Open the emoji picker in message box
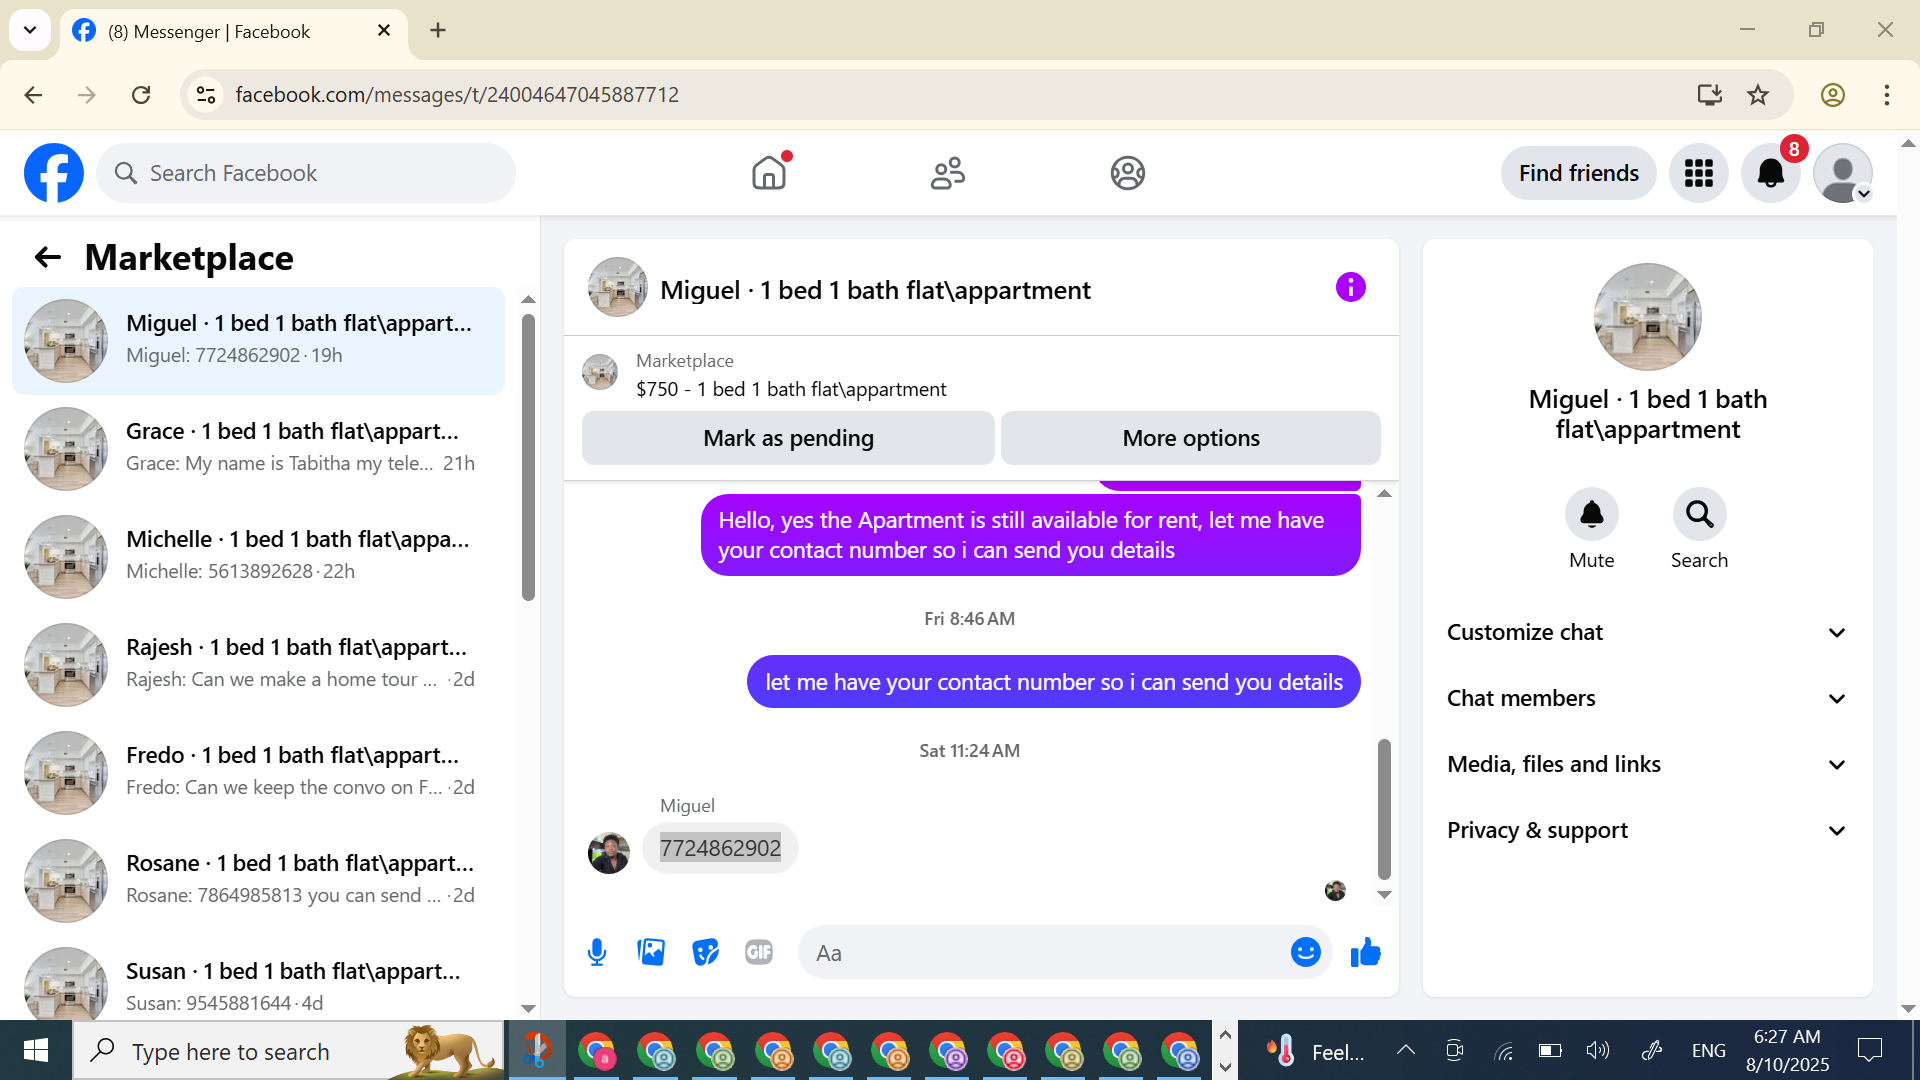 coord(1305,952)
